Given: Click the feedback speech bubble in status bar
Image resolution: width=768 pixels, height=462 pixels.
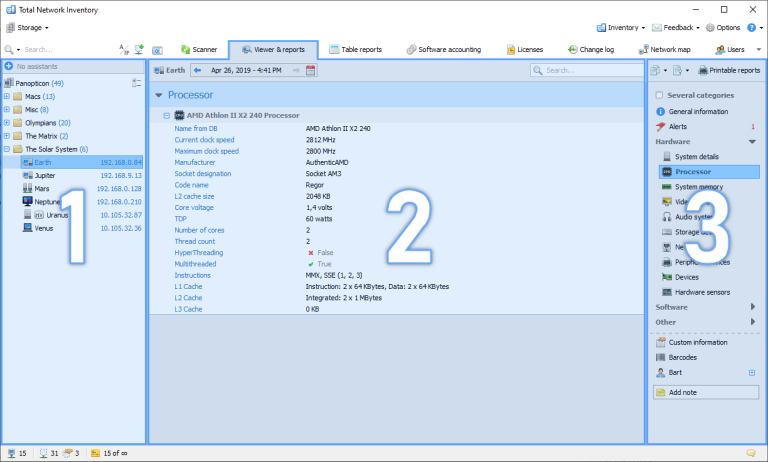Looking at the screenshot, I should click(x=750, y=453).
